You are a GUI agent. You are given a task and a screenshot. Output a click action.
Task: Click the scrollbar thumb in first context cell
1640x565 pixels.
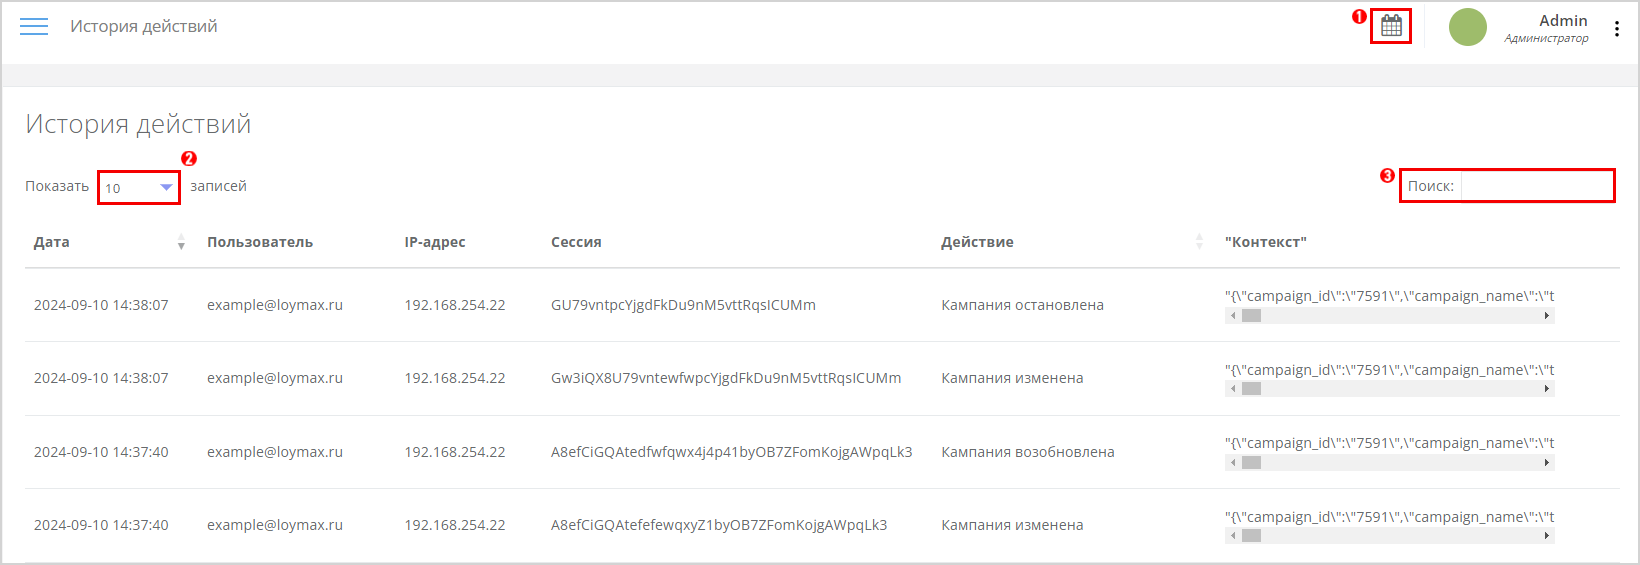point(1251,316)
